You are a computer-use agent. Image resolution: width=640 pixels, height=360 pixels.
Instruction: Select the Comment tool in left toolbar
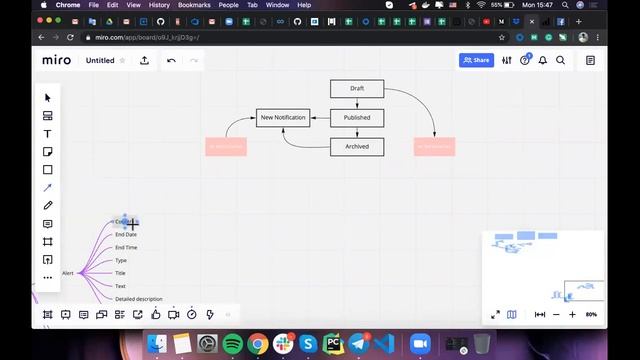tap(48, 224)
